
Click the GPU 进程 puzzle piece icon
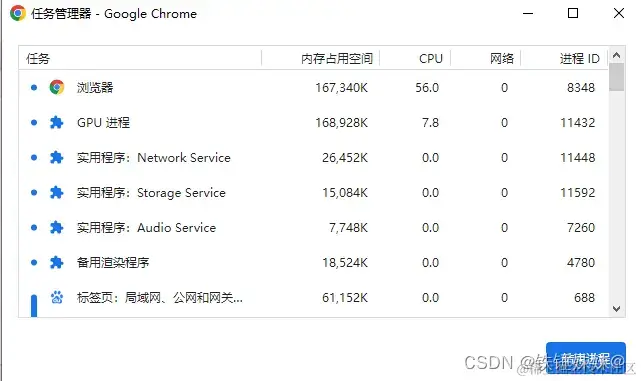click(x=56, y=123)
